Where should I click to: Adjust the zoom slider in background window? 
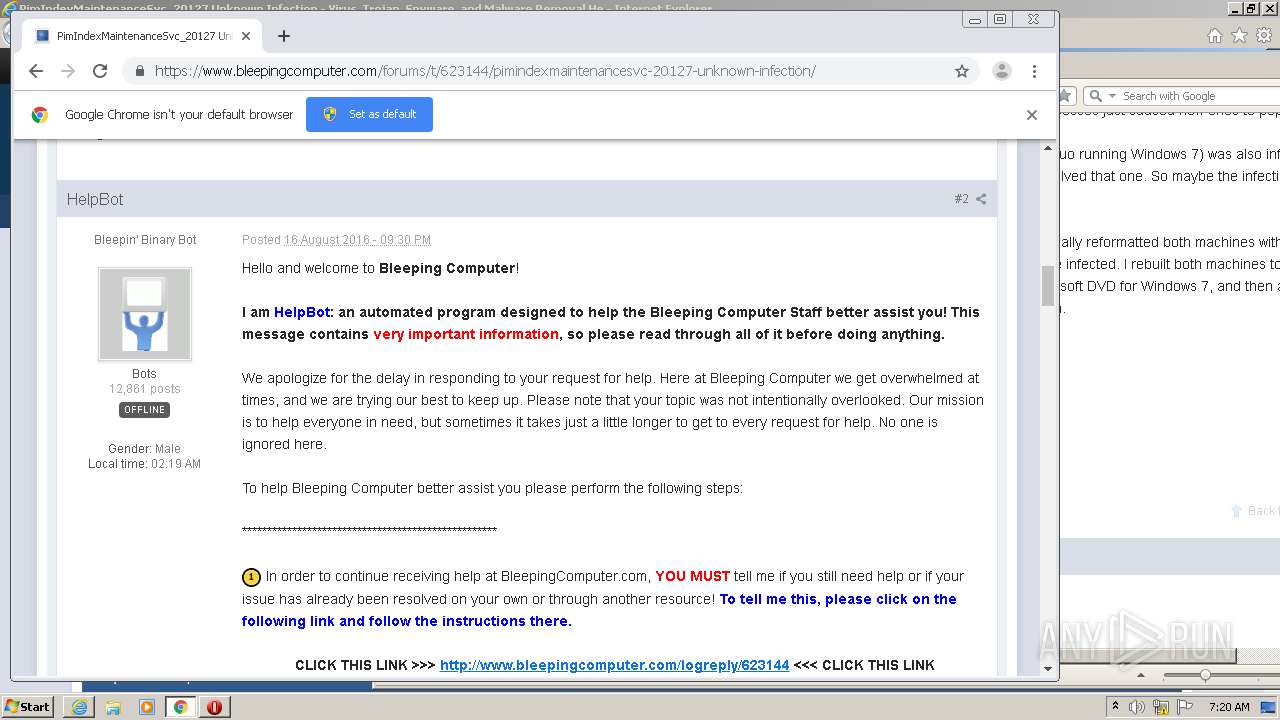click(x=1205, y=675)
